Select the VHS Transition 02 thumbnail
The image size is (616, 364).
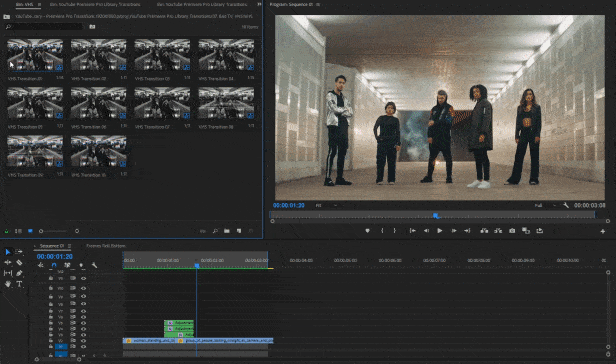click(99, 55)
